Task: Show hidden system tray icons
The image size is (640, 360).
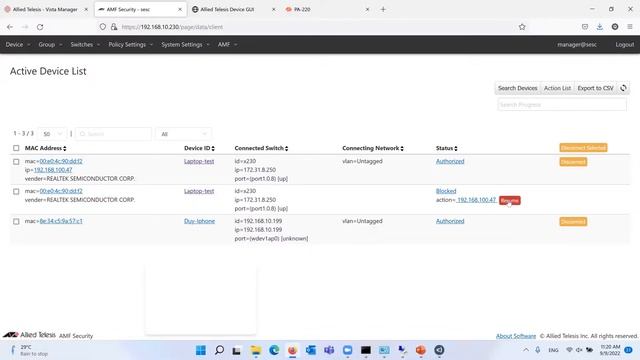Action: pyautogui.click(x=526, y=350)
